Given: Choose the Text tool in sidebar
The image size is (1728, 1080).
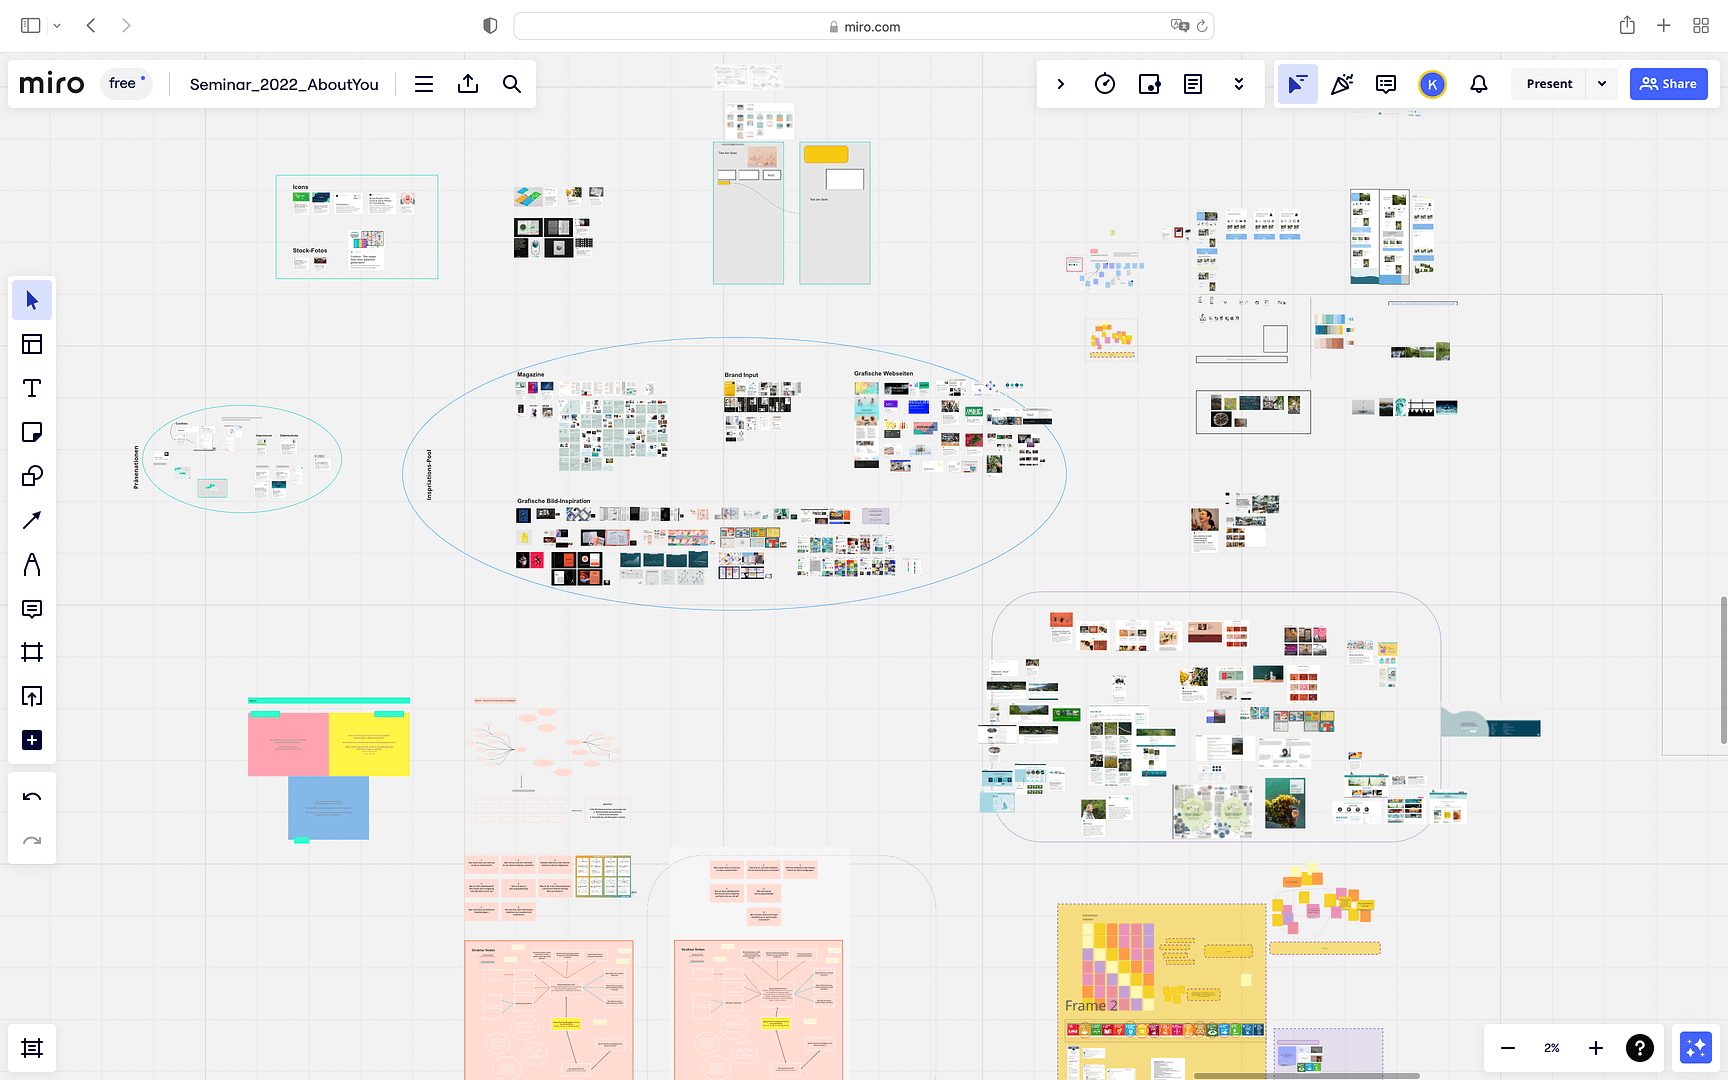Looking at the screenshot, I should (x=32, y=388).
